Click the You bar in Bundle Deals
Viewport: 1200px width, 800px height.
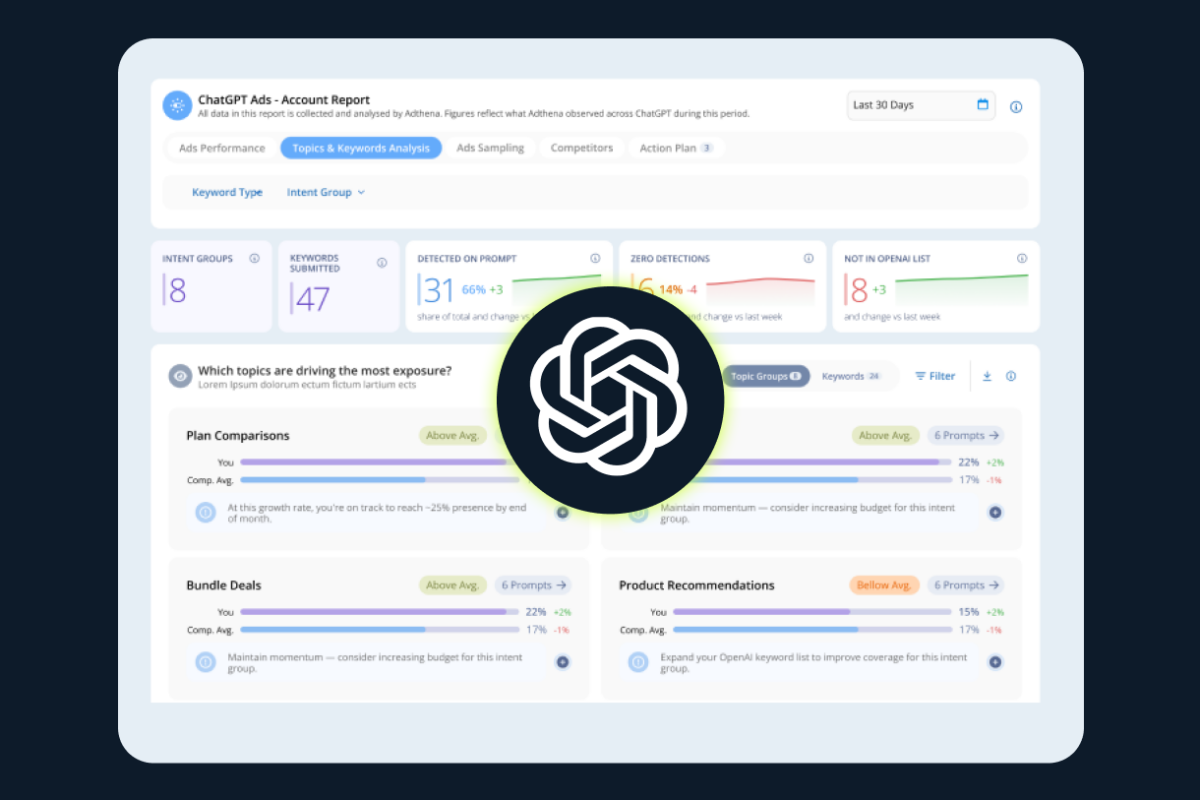click(379, 612)
